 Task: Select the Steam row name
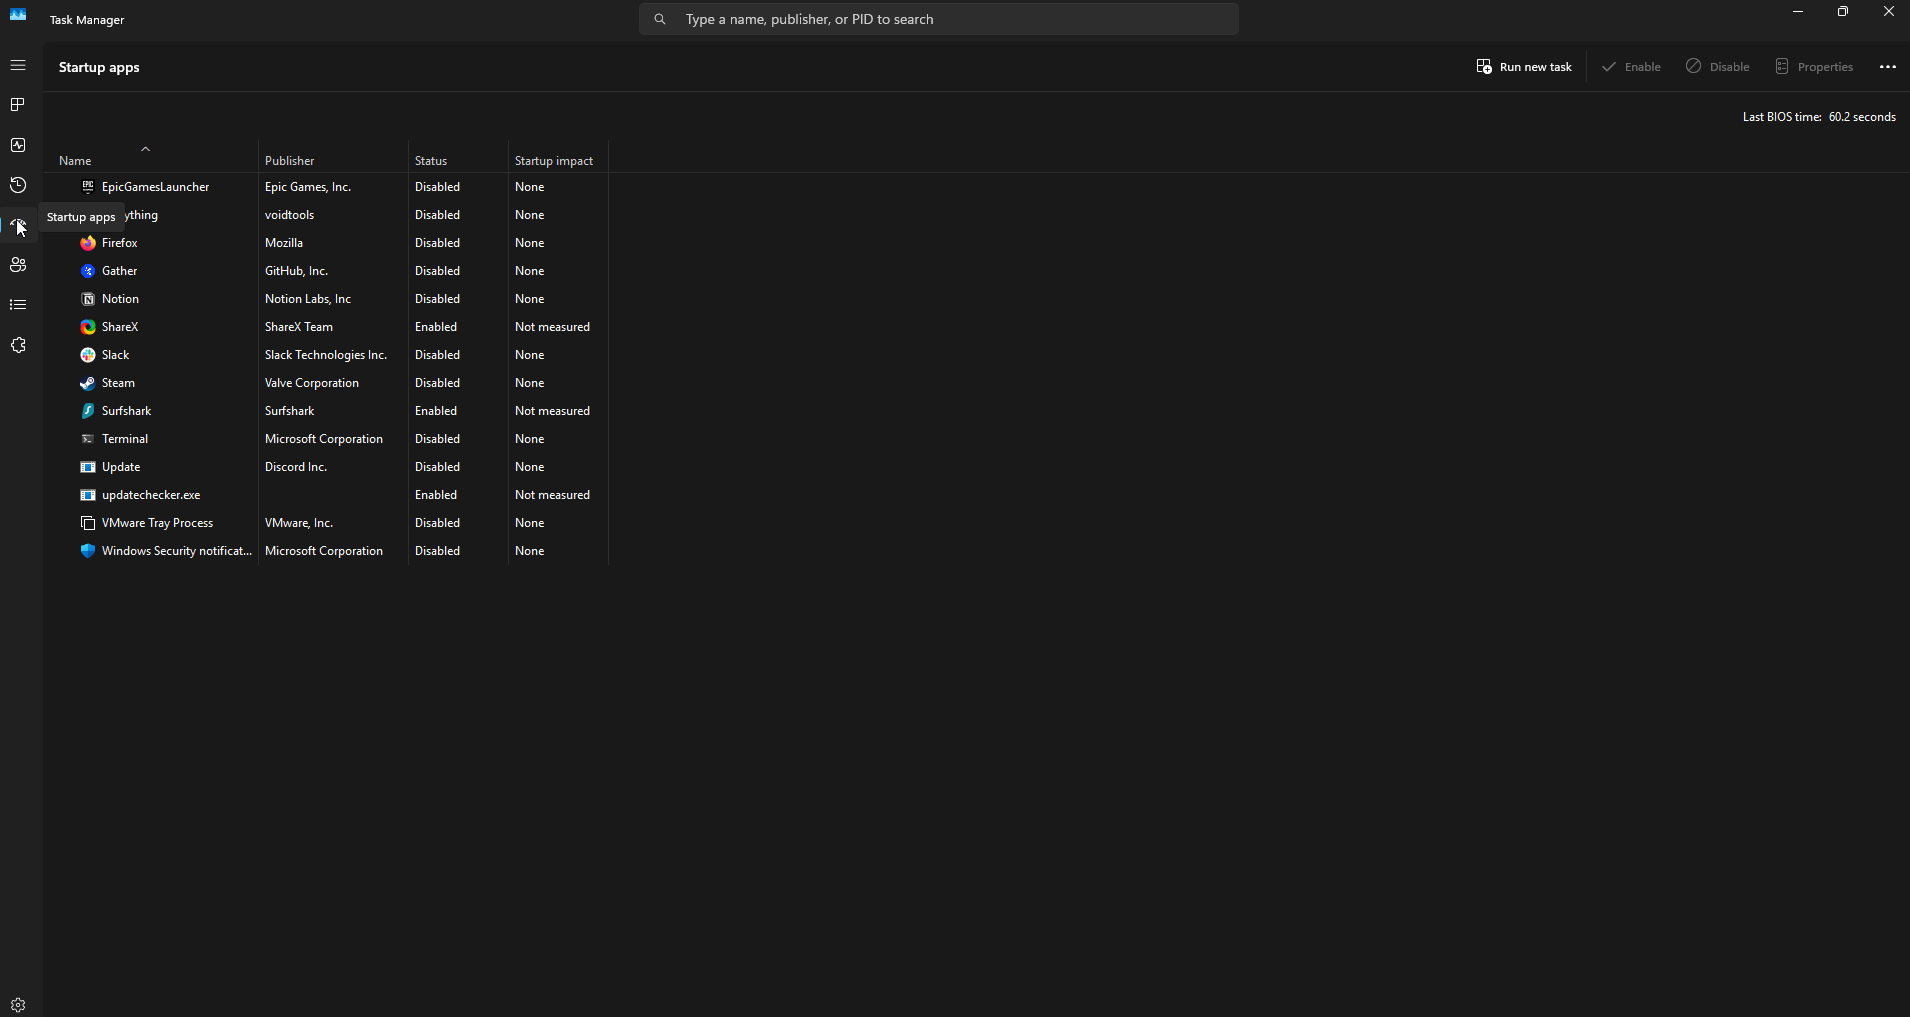click(x=118, y=383)
